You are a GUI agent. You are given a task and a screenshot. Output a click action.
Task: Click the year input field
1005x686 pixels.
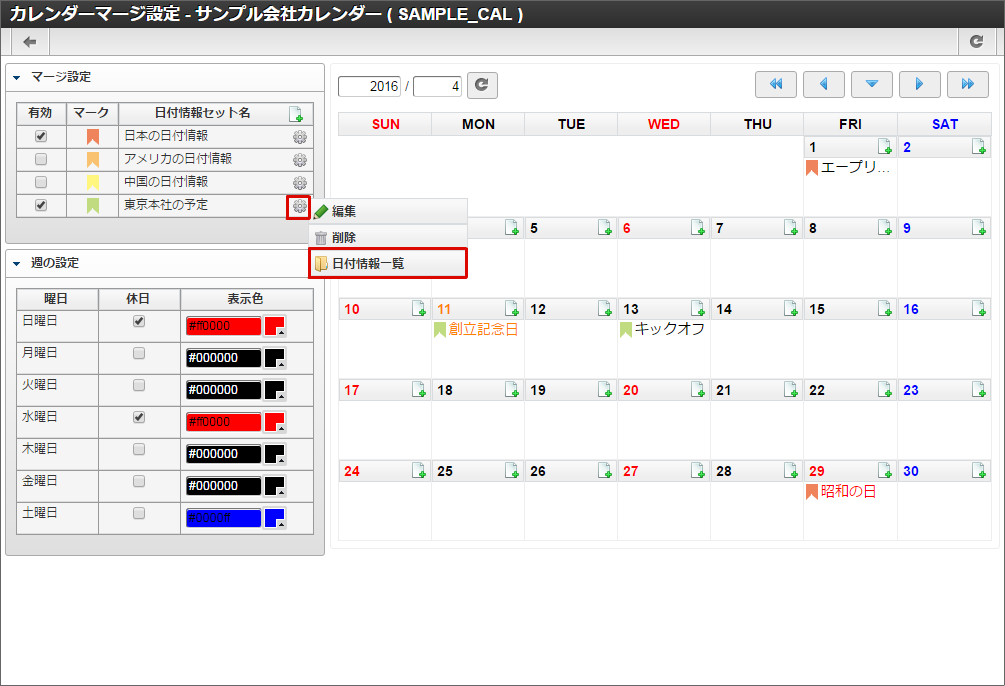(x=369, y=87)
